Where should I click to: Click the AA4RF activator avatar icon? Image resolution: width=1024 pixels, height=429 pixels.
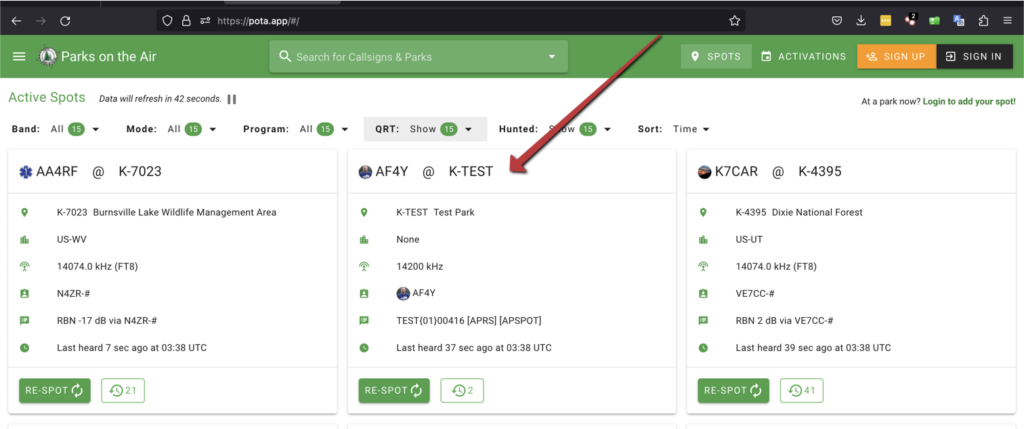pos(26,172)
